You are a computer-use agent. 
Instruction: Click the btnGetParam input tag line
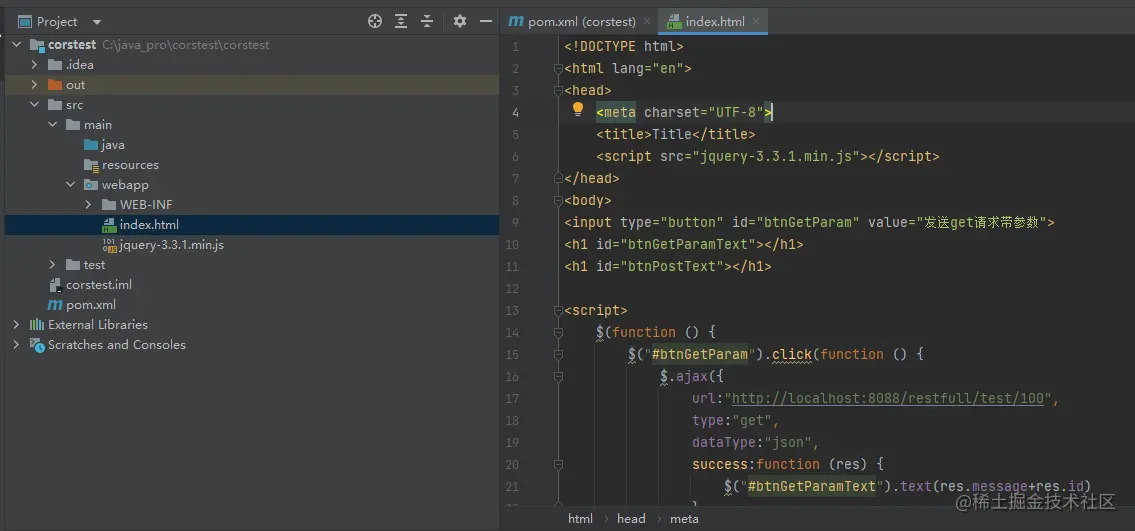click(x=809, y=222)
